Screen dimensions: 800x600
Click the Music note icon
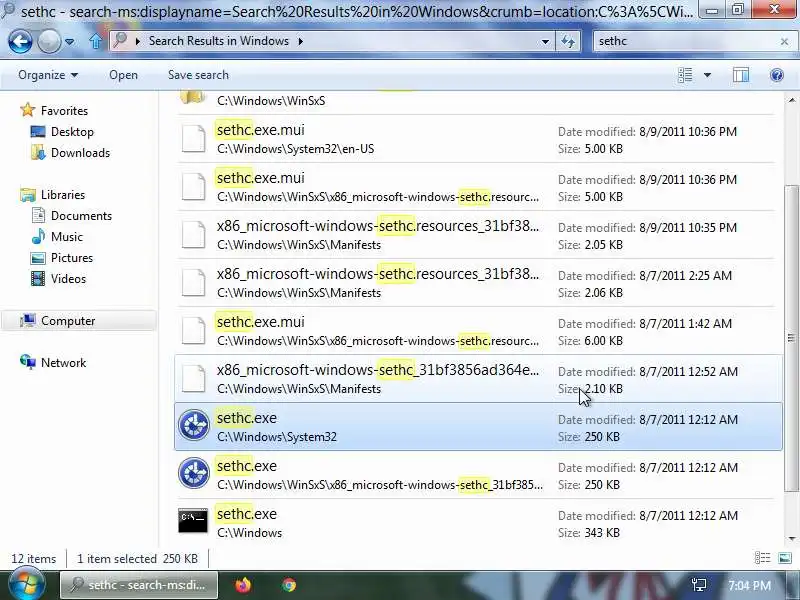pos(38,236)
